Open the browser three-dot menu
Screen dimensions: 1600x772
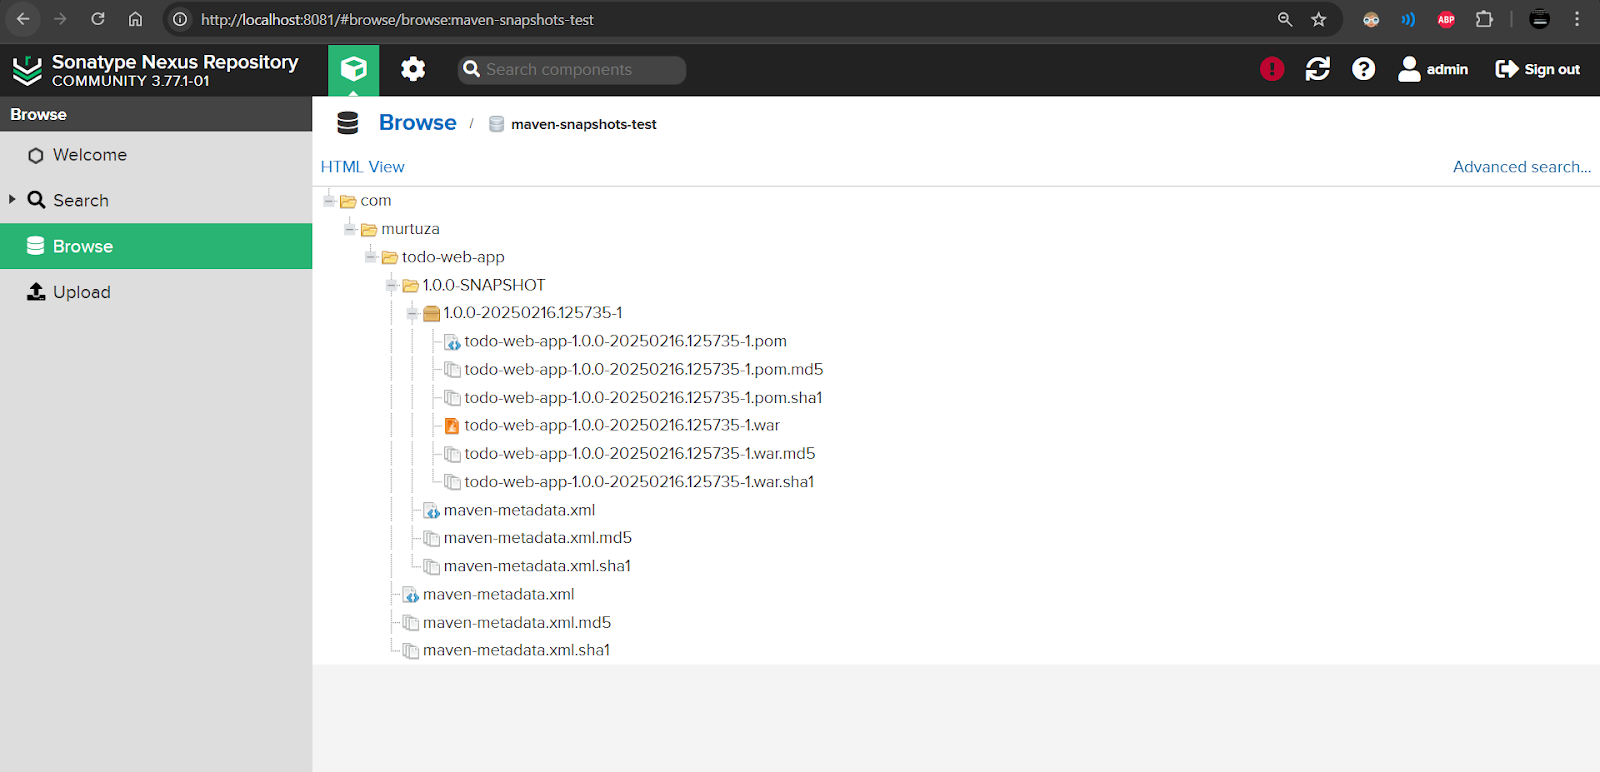pyautogui.click(x=1577, y=19)
